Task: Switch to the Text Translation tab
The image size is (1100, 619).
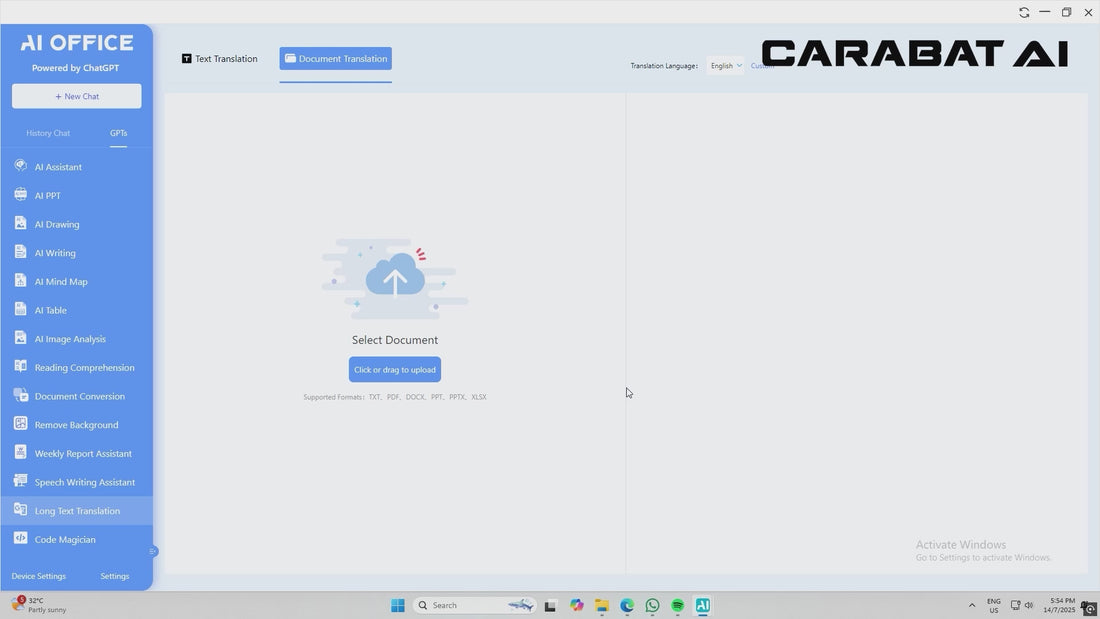Action: [219, 59]
